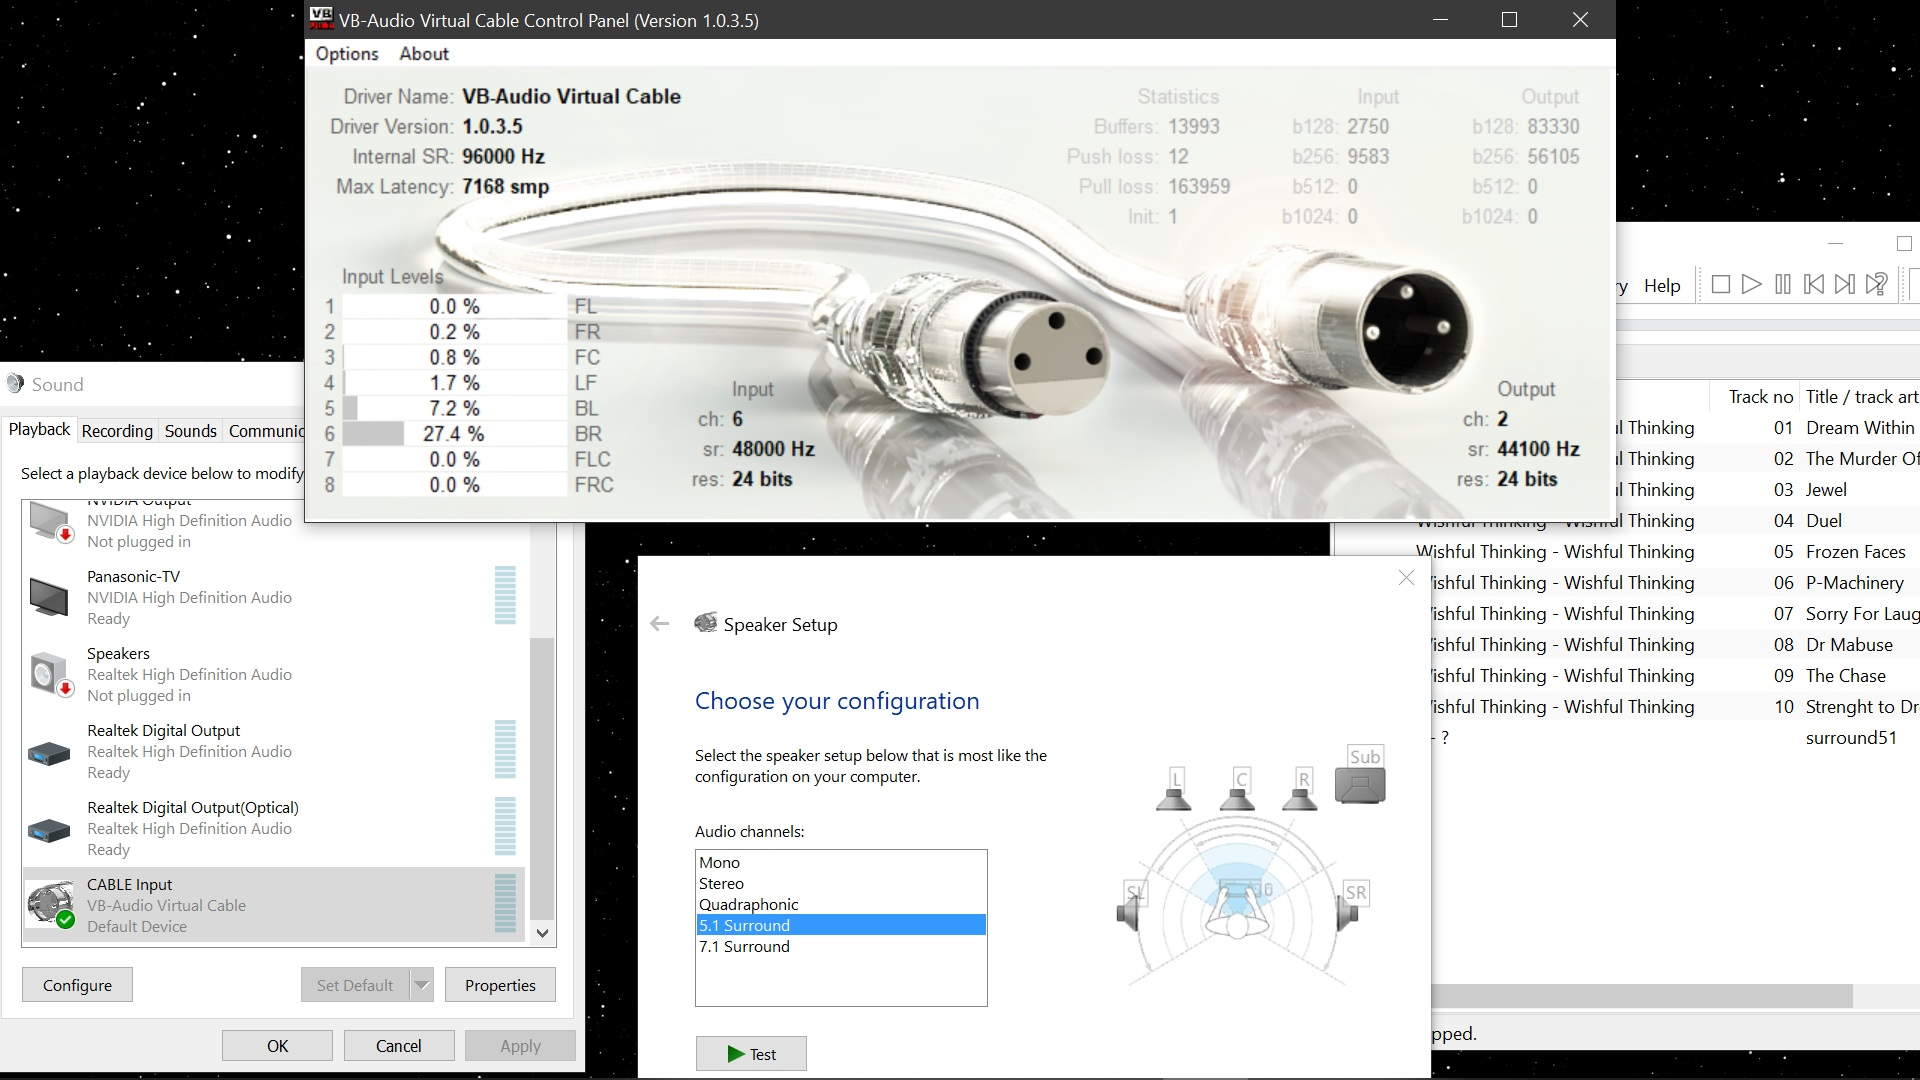Select the Panasonic-TV playback device
1920x1080 pixels.
pyautogui.click(x=273, y=597)
